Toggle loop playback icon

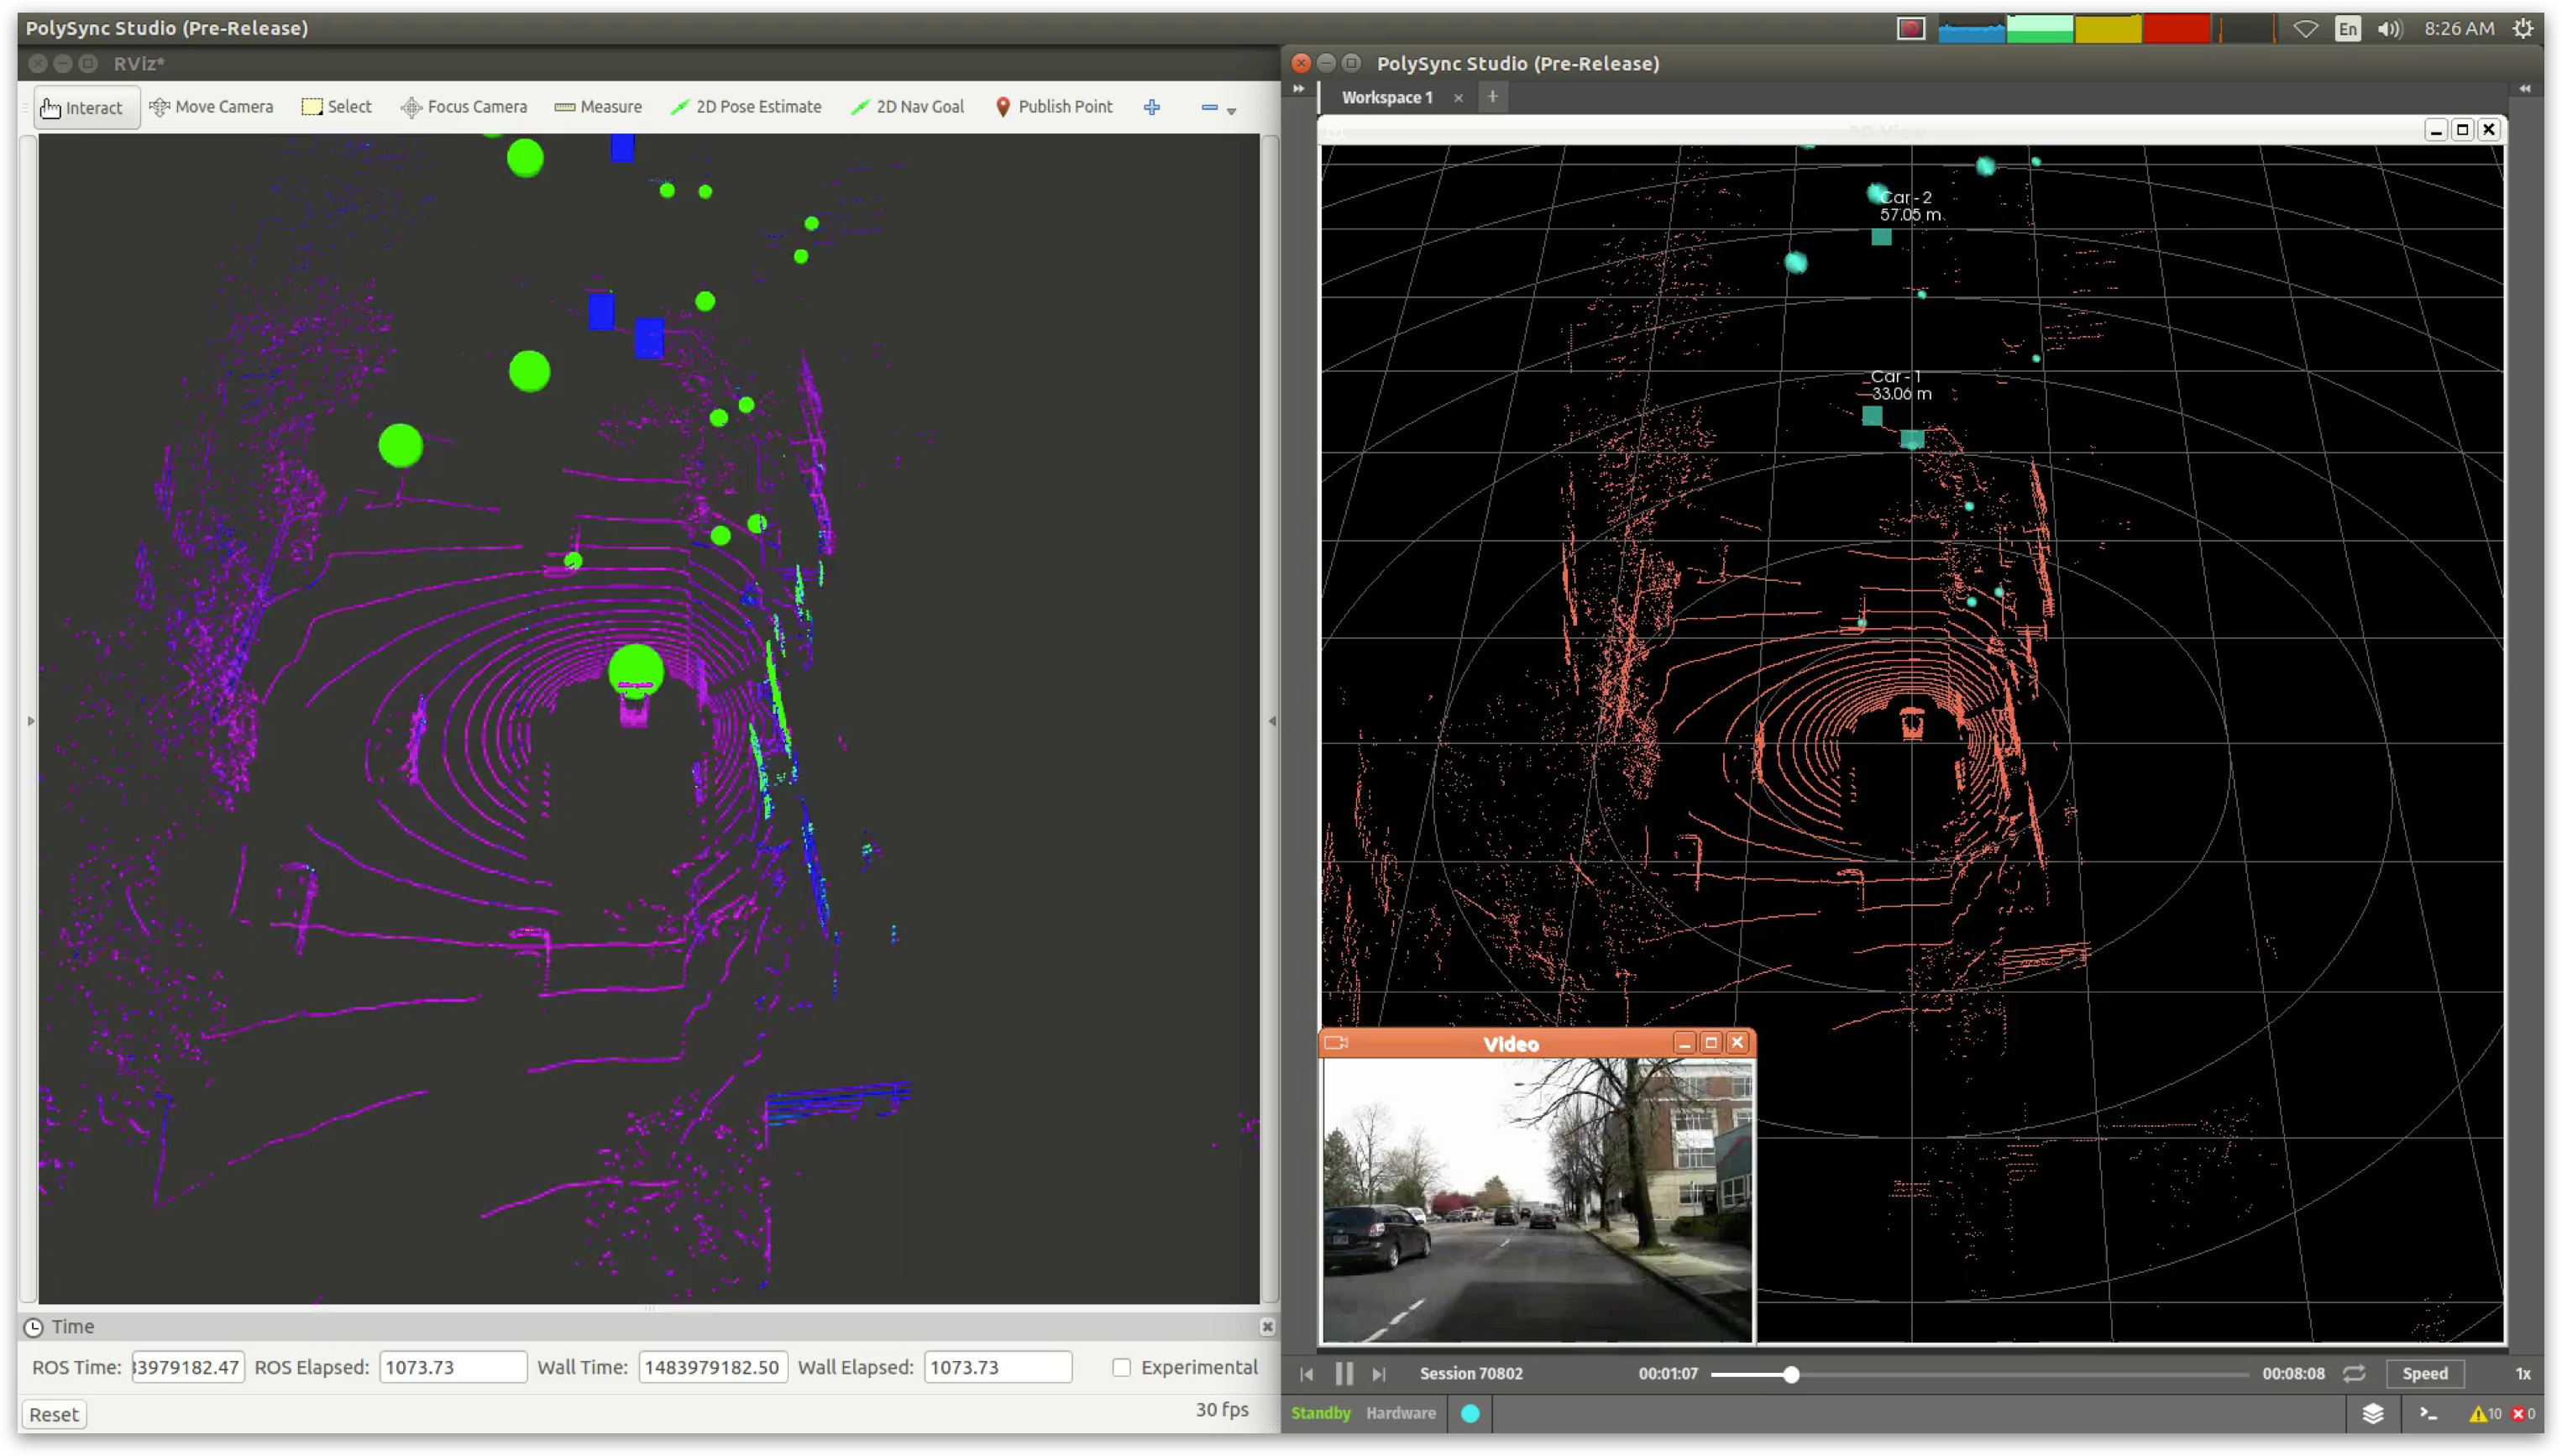click(2354, 1373)
